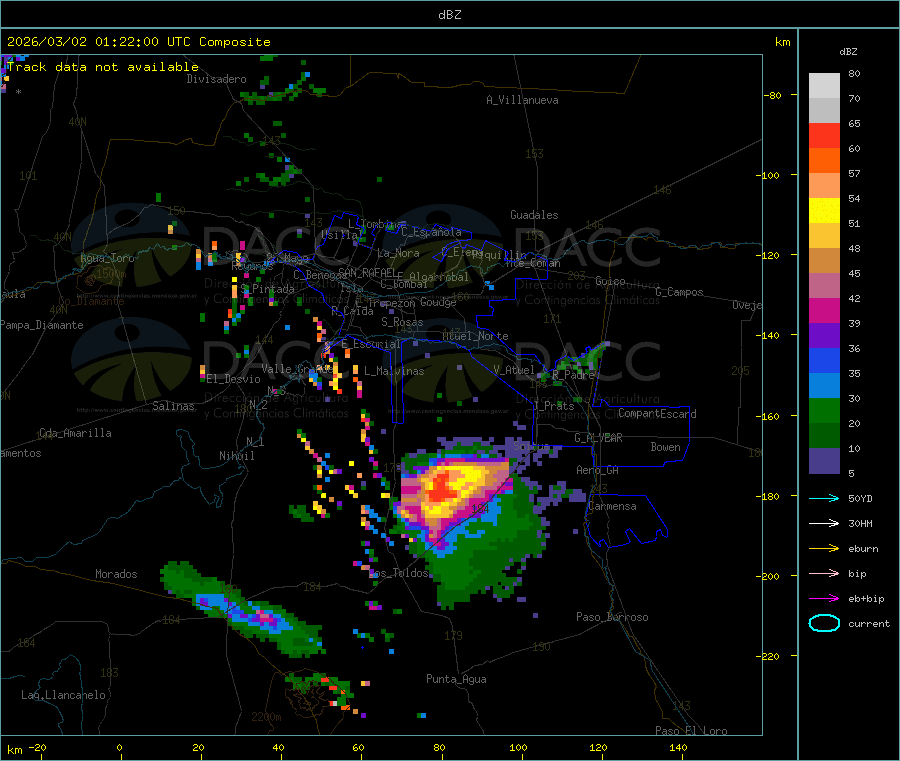Screen dimensions: 900x761
Task: Click the yellow eburn arrow legend symbol
Action: pos(824,549)
